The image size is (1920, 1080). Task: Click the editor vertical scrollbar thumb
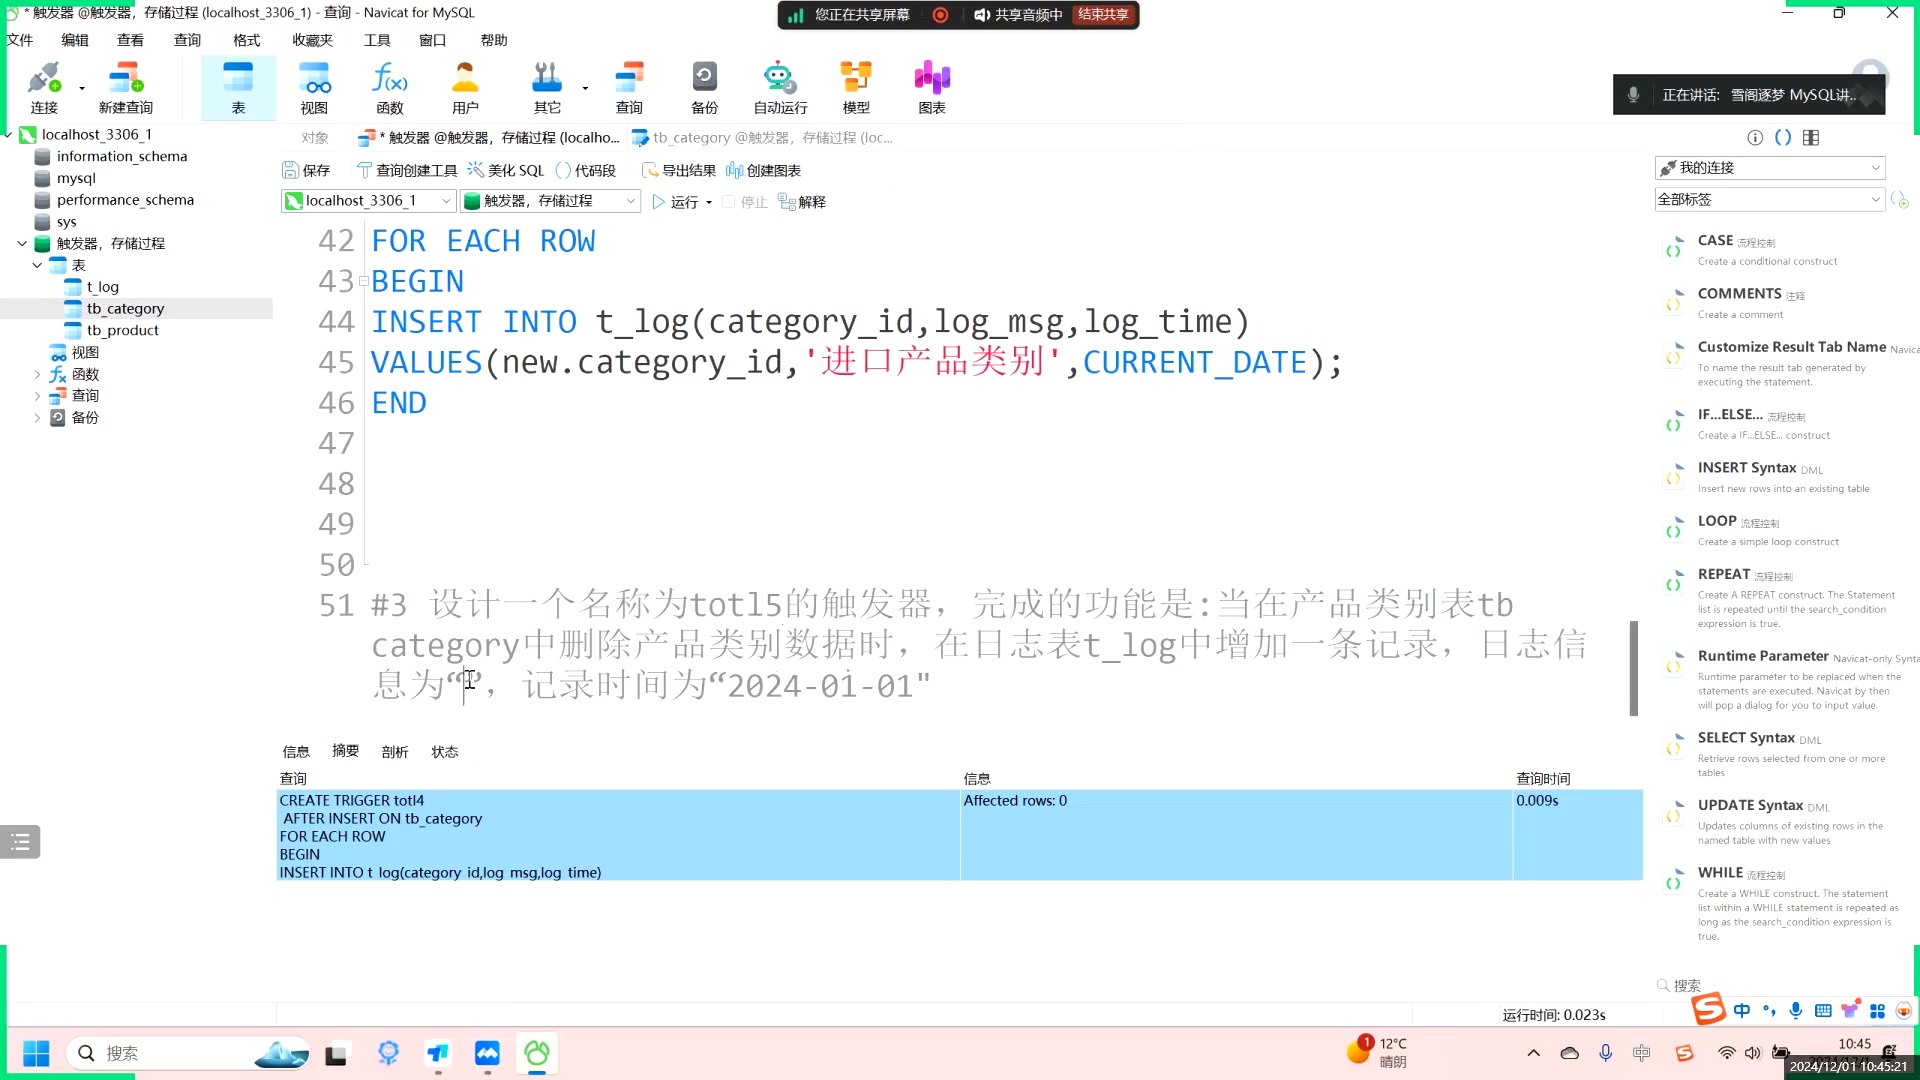(x=1633, y=668)
